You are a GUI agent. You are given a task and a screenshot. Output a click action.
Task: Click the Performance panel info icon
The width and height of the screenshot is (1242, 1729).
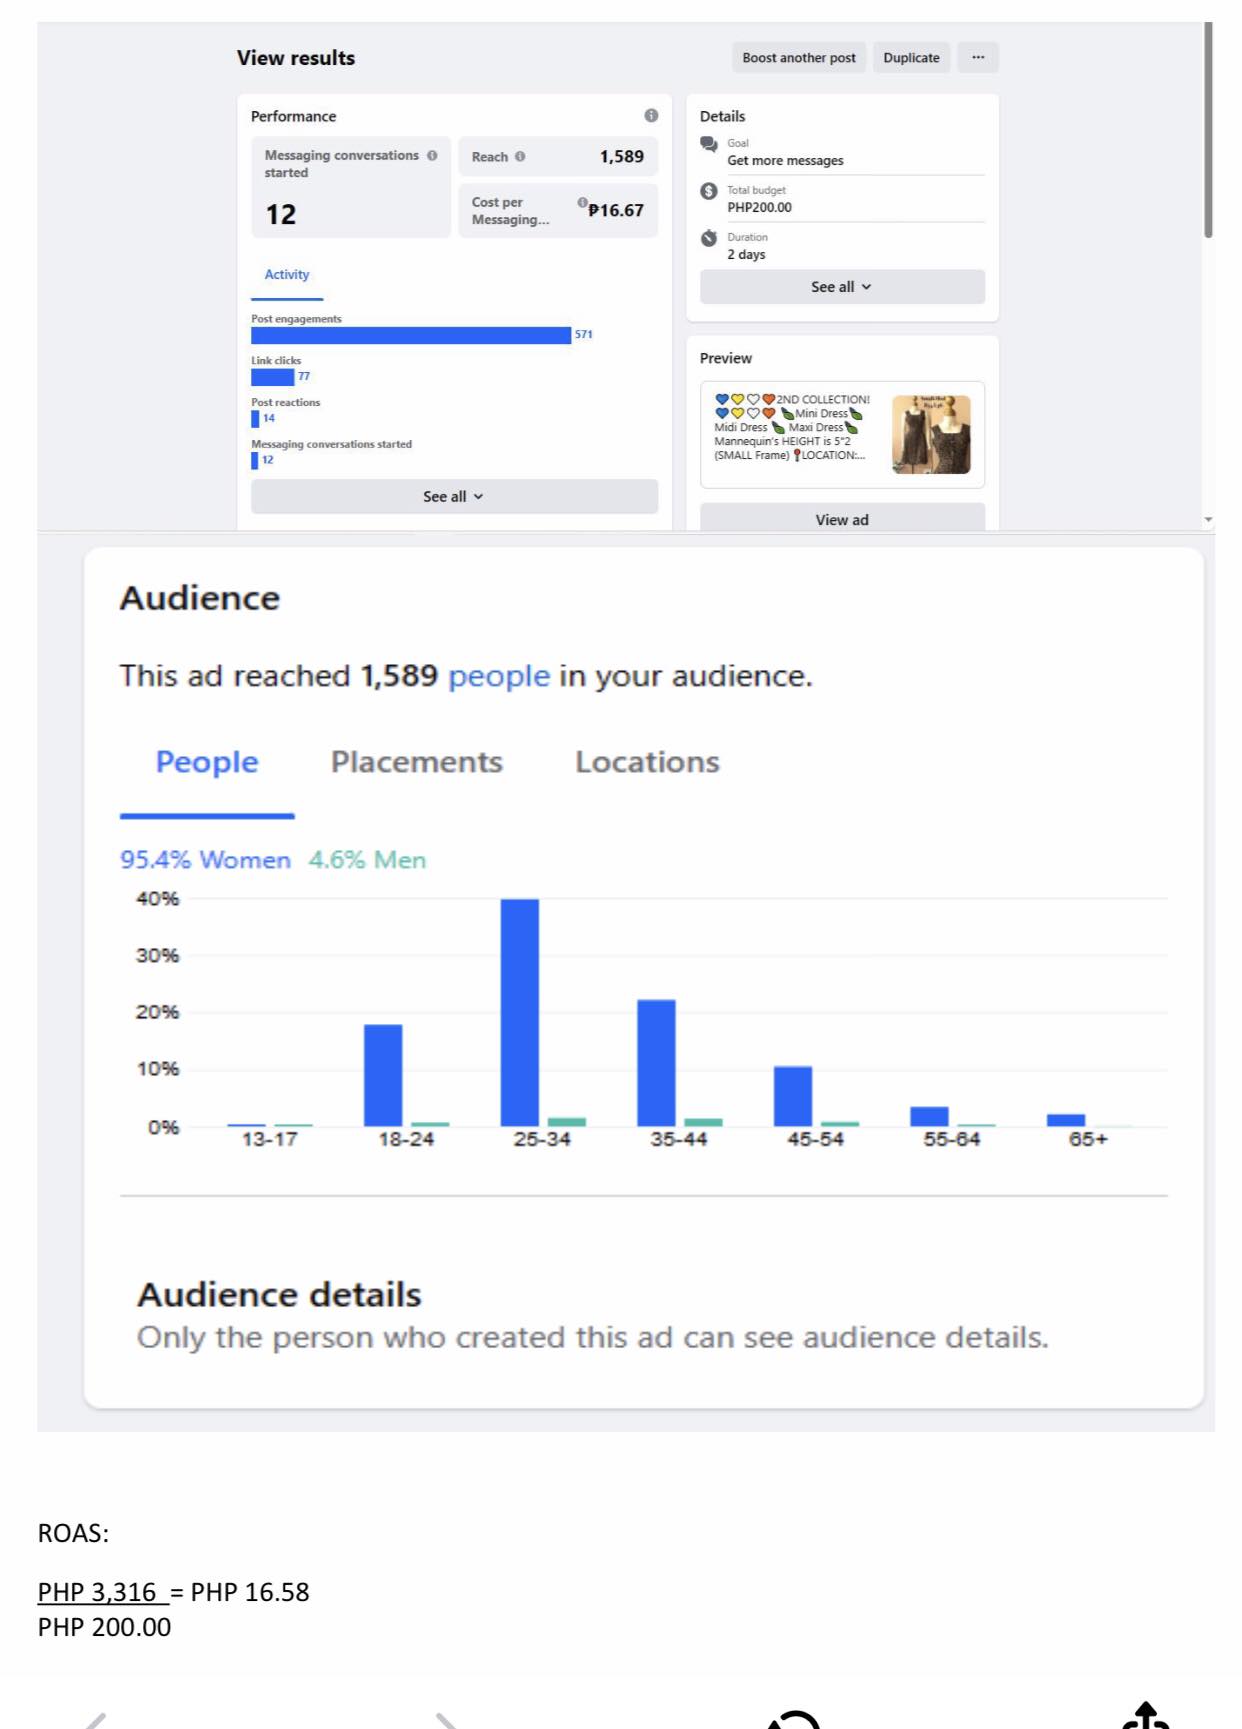pyautogui.click(x=651, y=116)
